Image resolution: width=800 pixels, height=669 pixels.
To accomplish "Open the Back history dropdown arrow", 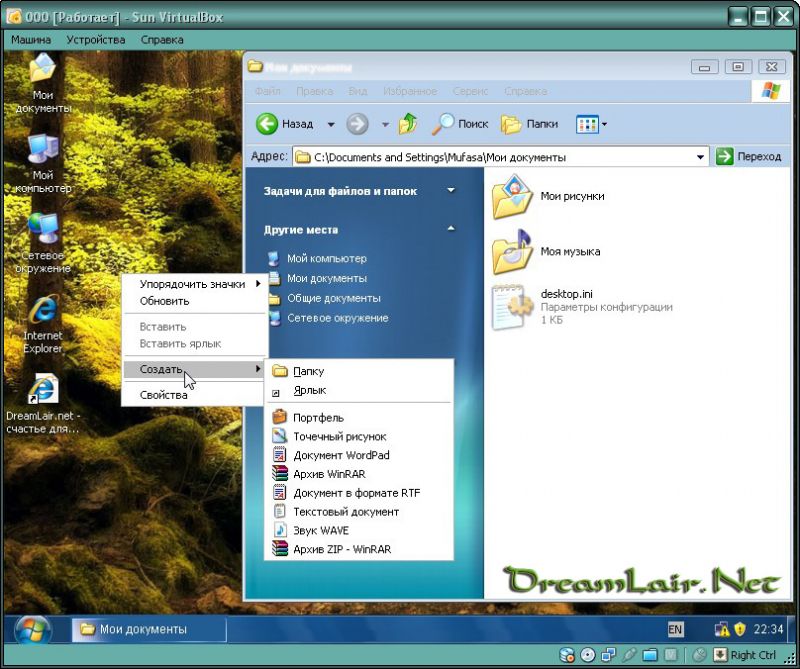I will pyautogui.click(x=331, y=124).
